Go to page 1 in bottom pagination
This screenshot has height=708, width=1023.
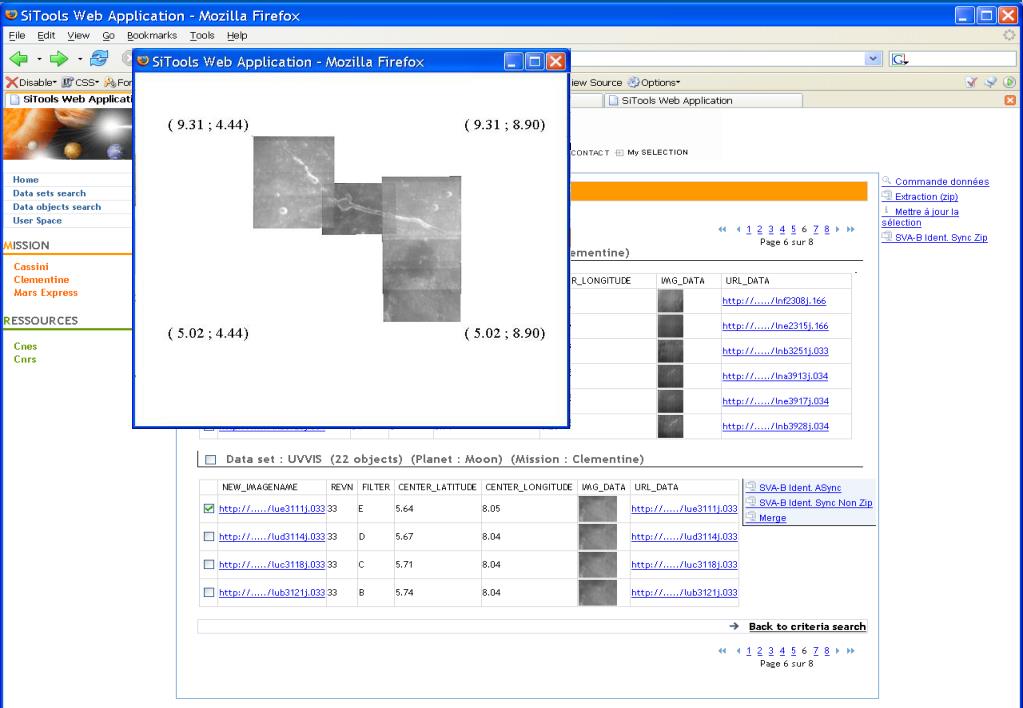[x=748, y=651]
